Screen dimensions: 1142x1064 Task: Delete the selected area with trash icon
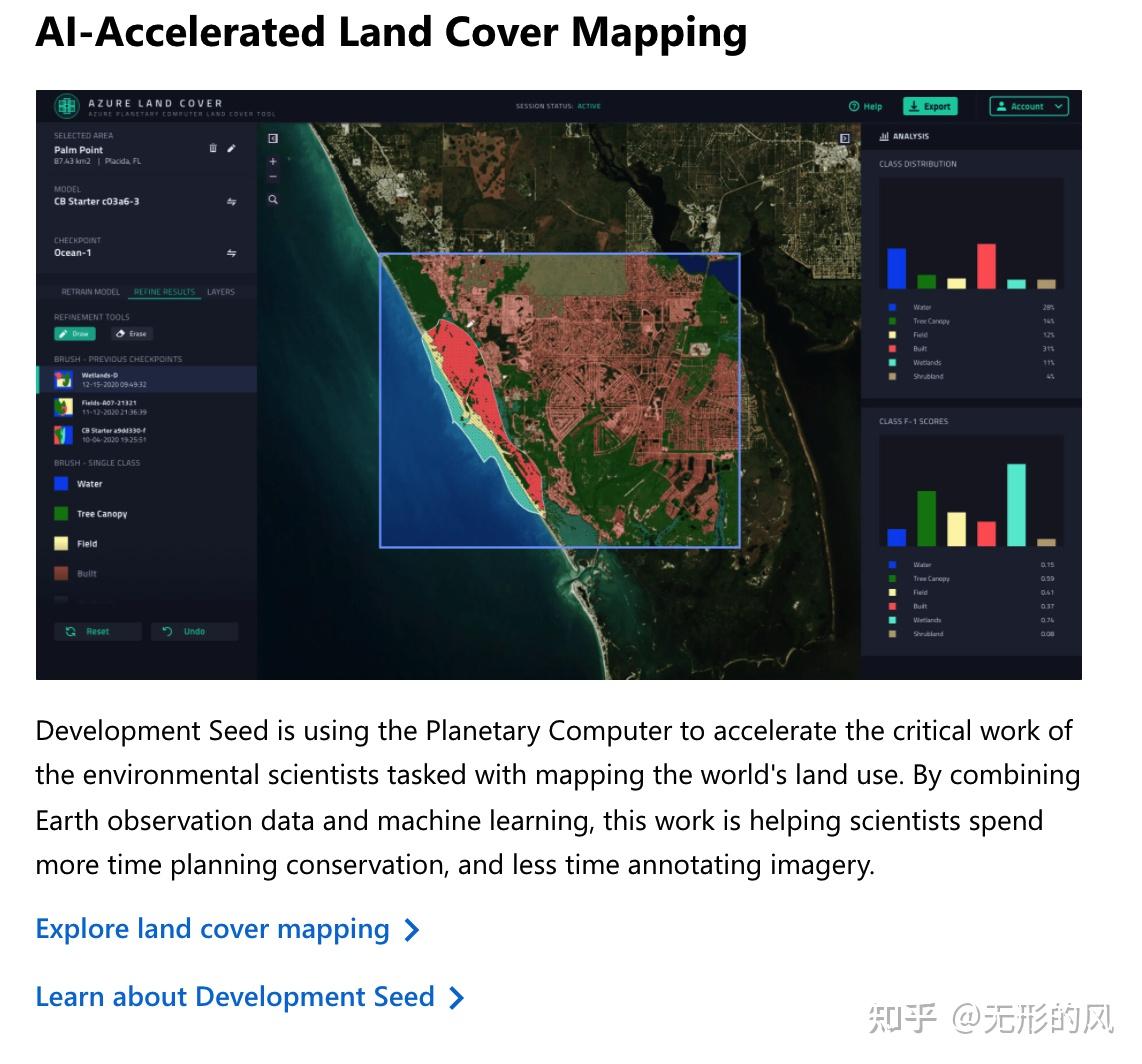pyautogui.click(x=213, y=149)
